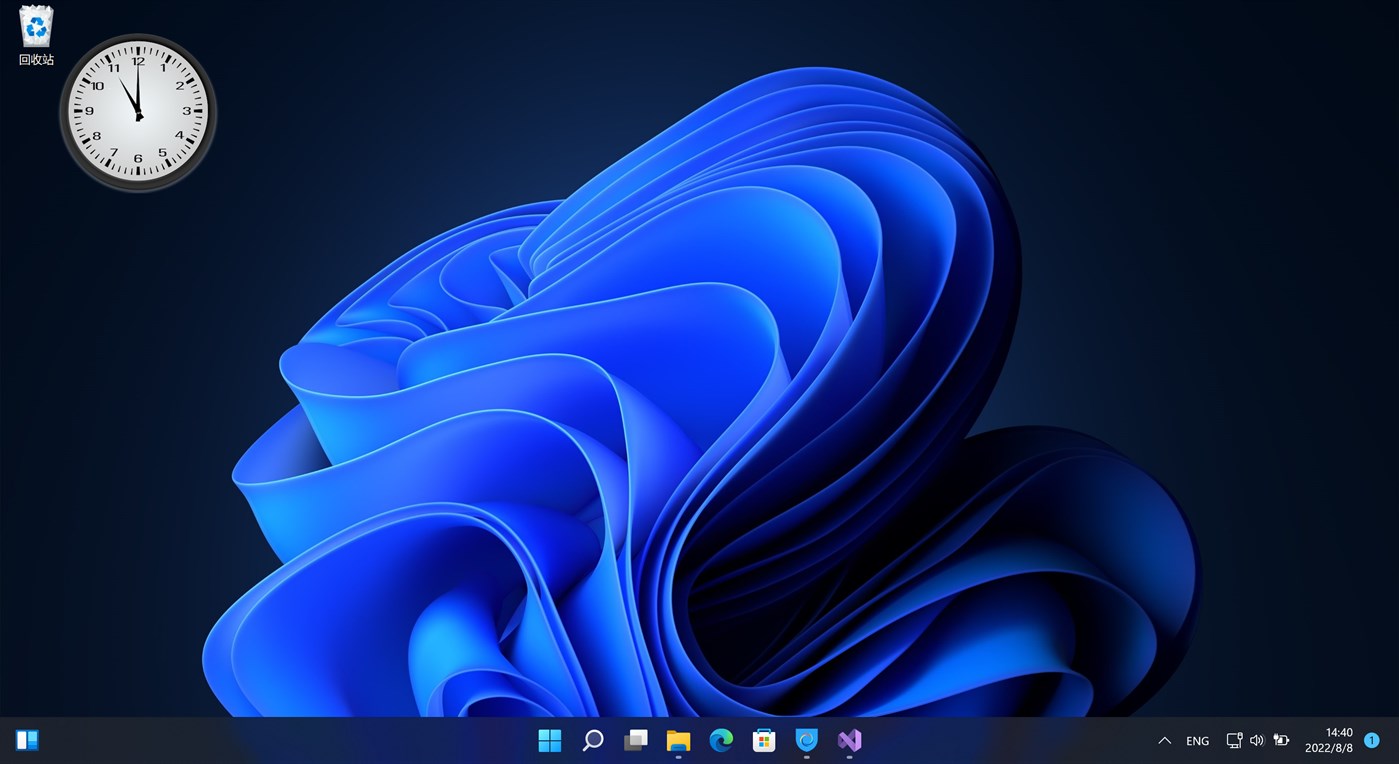Viewport: 1399px width, 764px height.
Task: Launch Visual Studio from the taskbar
Action: (x=849, y=740)
